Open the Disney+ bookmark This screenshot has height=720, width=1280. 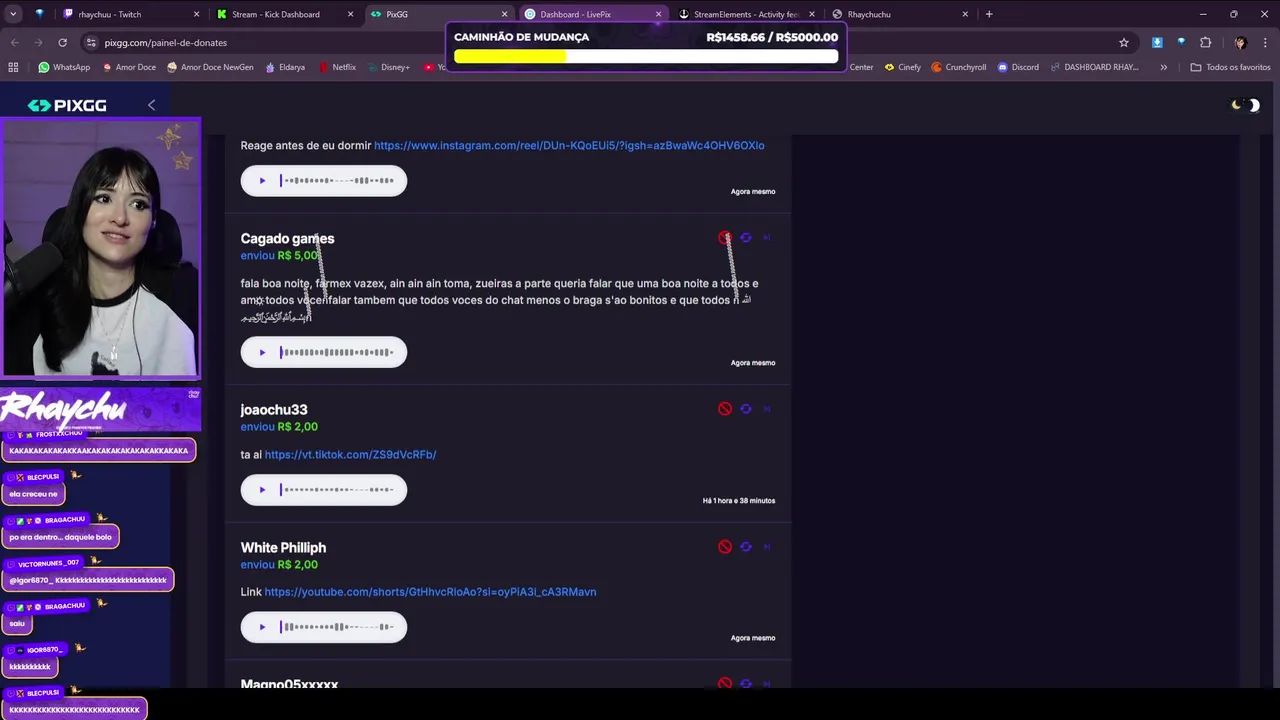pos(388,67)
